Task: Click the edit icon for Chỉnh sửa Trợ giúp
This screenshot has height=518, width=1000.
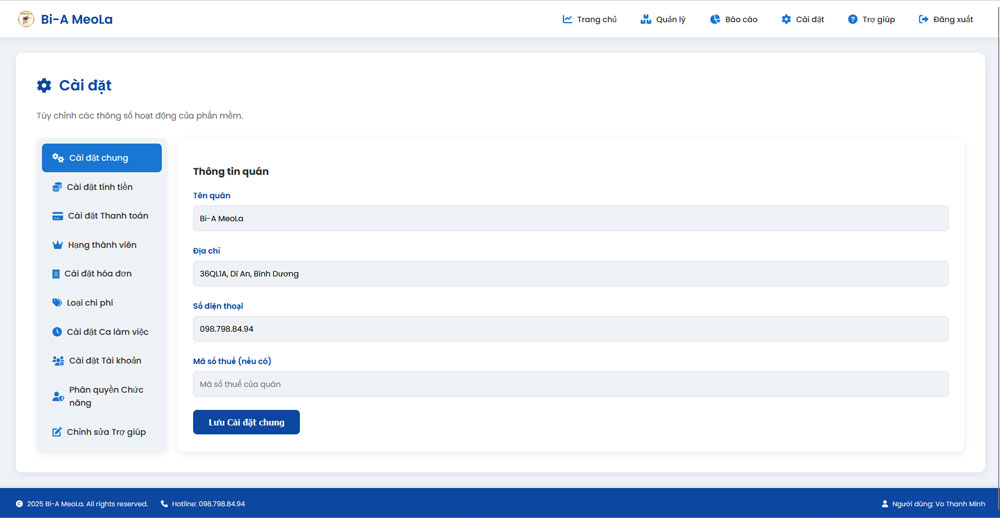Action: tap(57, 432)
